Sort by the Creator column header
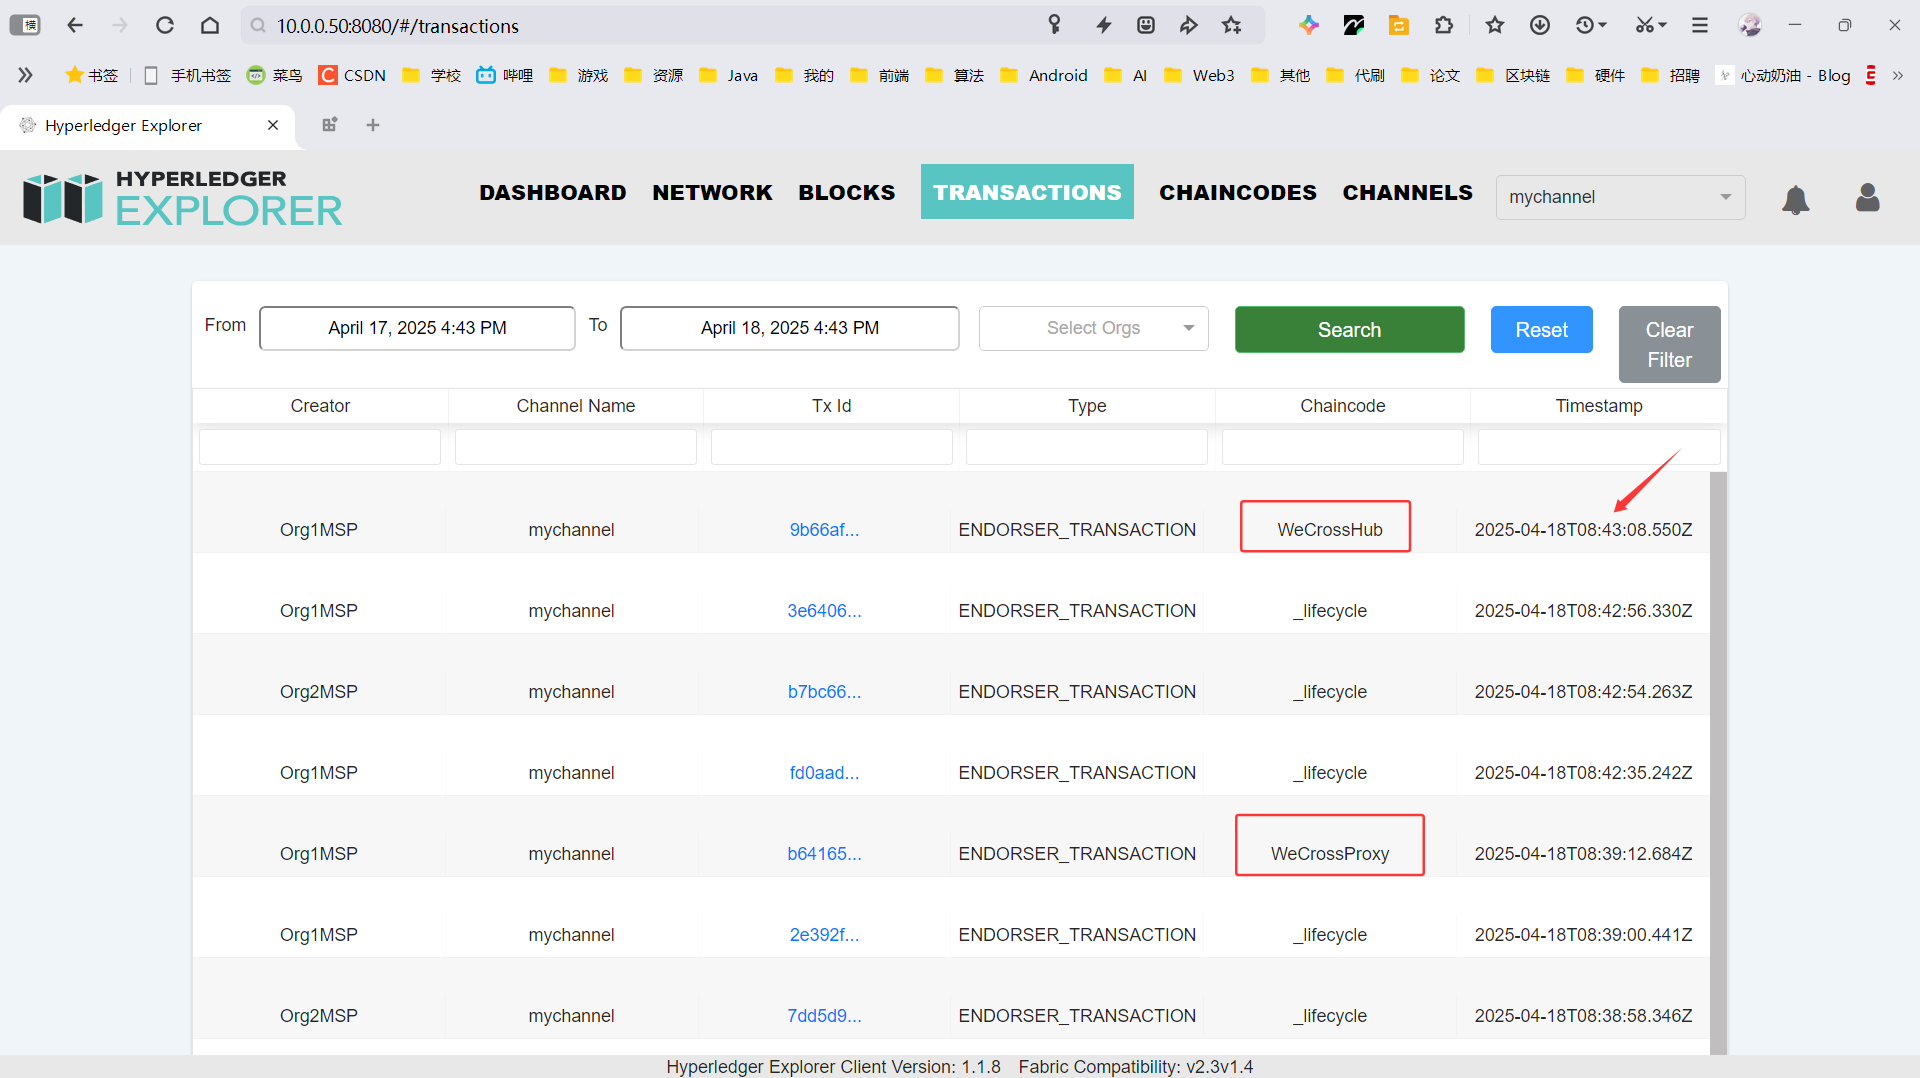 click(320, 405)
